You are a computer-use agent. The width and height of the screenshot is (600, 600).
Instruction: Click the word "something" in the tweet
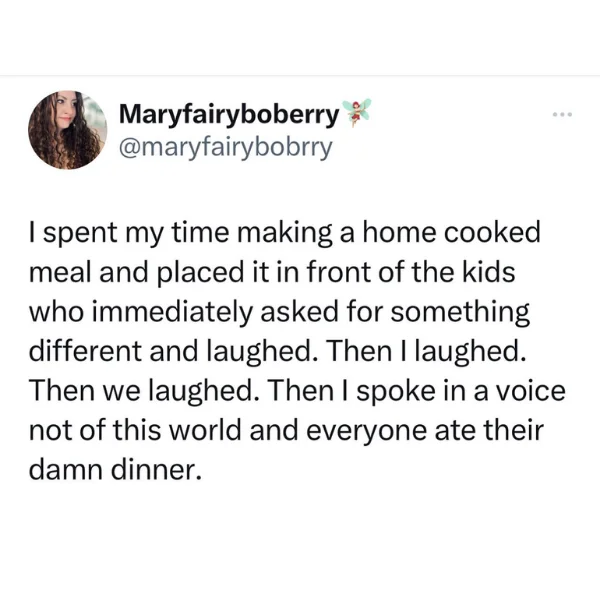point(460,312)
